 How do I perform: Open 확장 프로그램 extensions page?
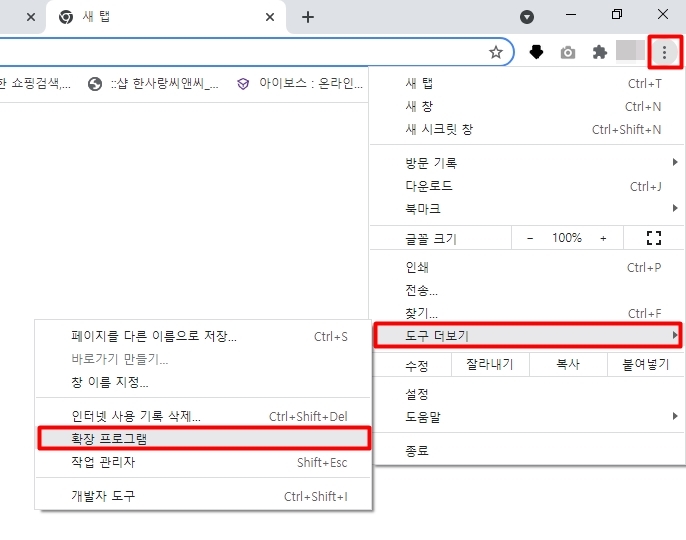click(x=204, y=438)
